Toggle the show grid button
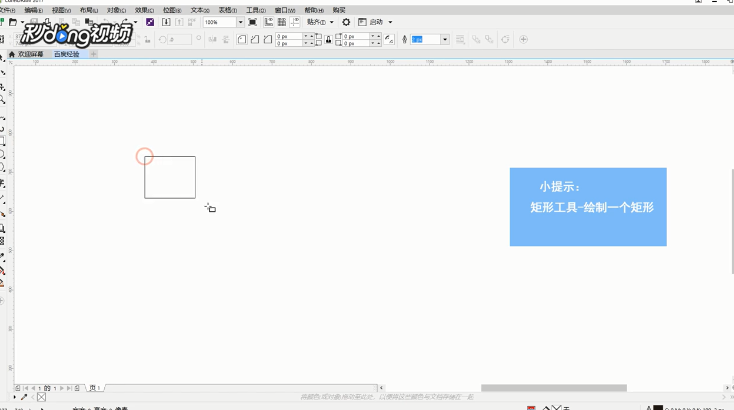Viewport: 734px width, 410px height. (282, 22)
